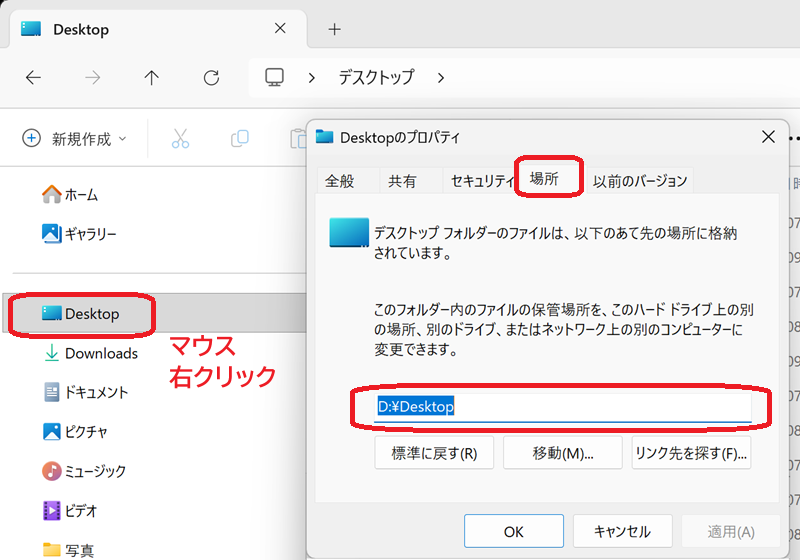The image size is (800, 560).
Task: Close the Desktopのプロパティ dialog
Action: (x=768, y=137)
